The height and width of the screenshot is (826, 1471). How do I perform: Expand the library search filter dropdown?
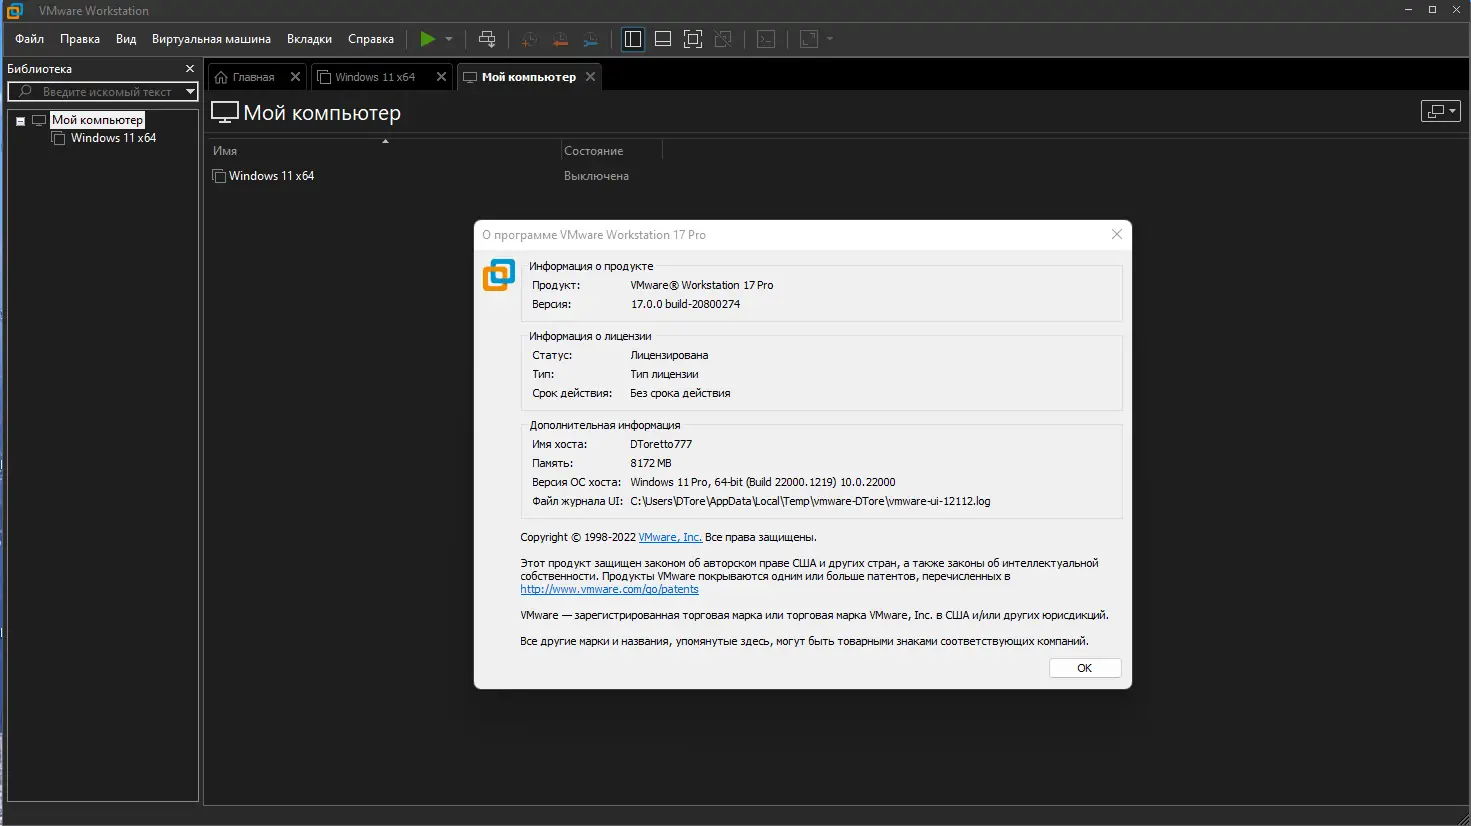pyautogui.click(x=190, y=92)
